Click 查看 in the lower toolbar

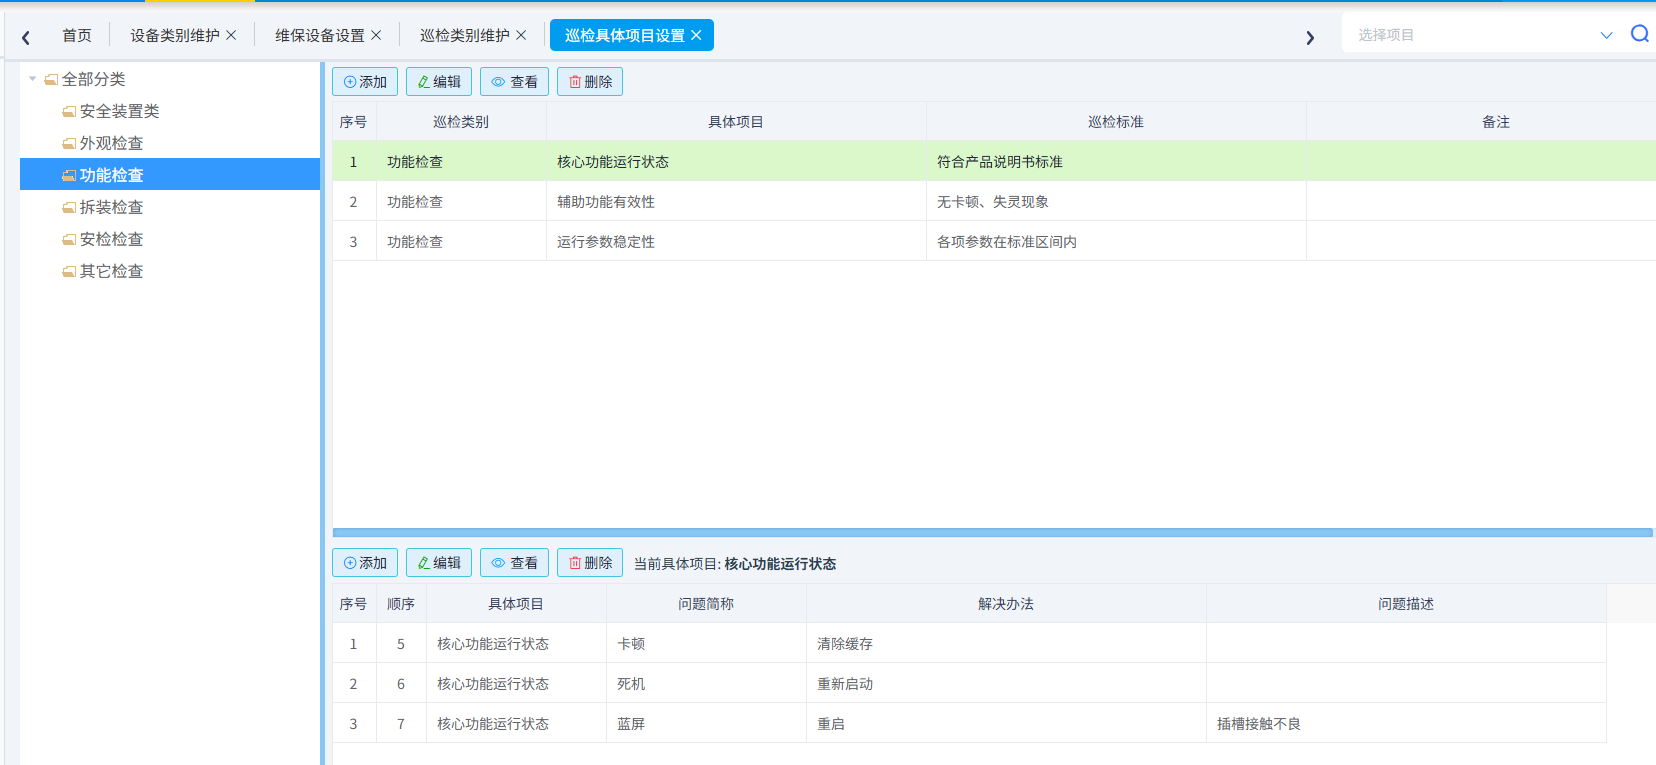514,563
